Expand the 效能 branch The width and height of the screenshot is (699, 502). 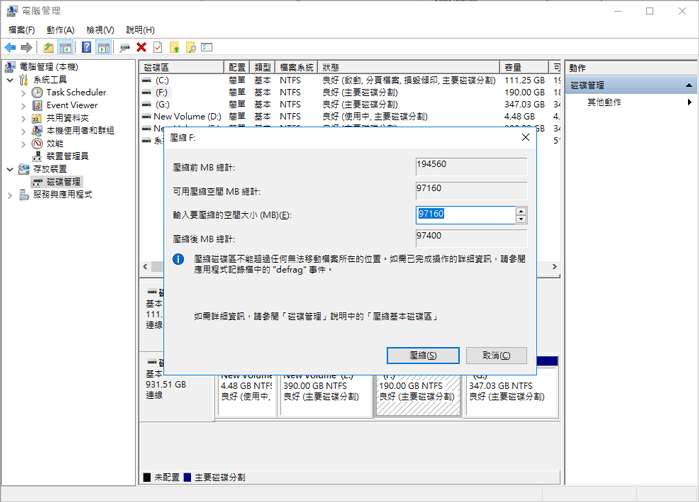click(x=23, y=144)
